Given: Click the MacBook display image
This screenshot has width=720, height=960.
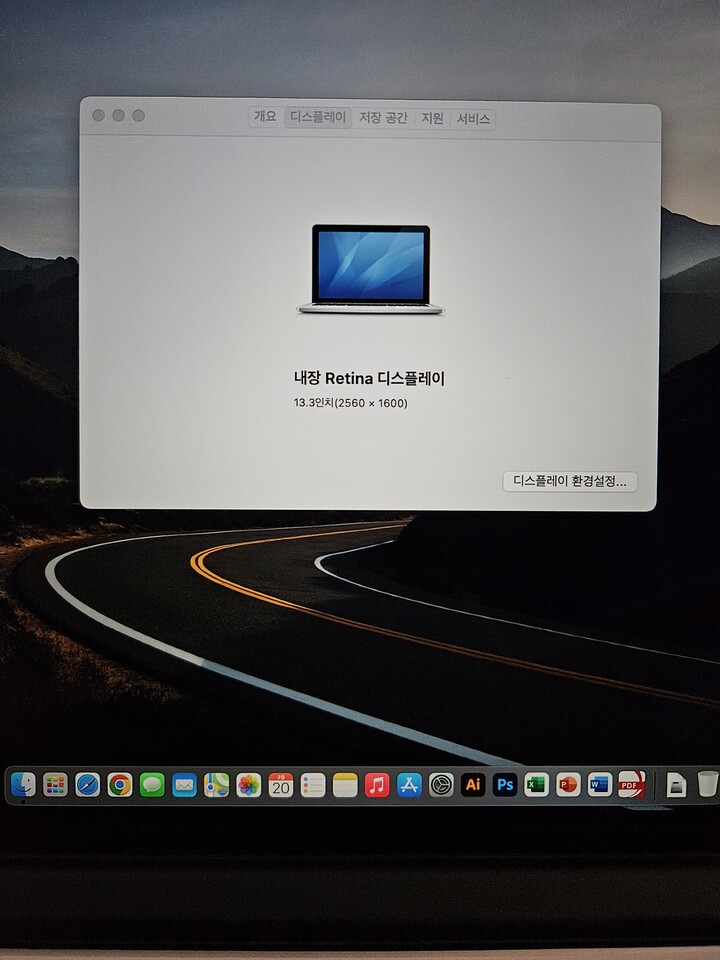Looking at the screenshot, I should pyautogui.click(x=370, y=269).
